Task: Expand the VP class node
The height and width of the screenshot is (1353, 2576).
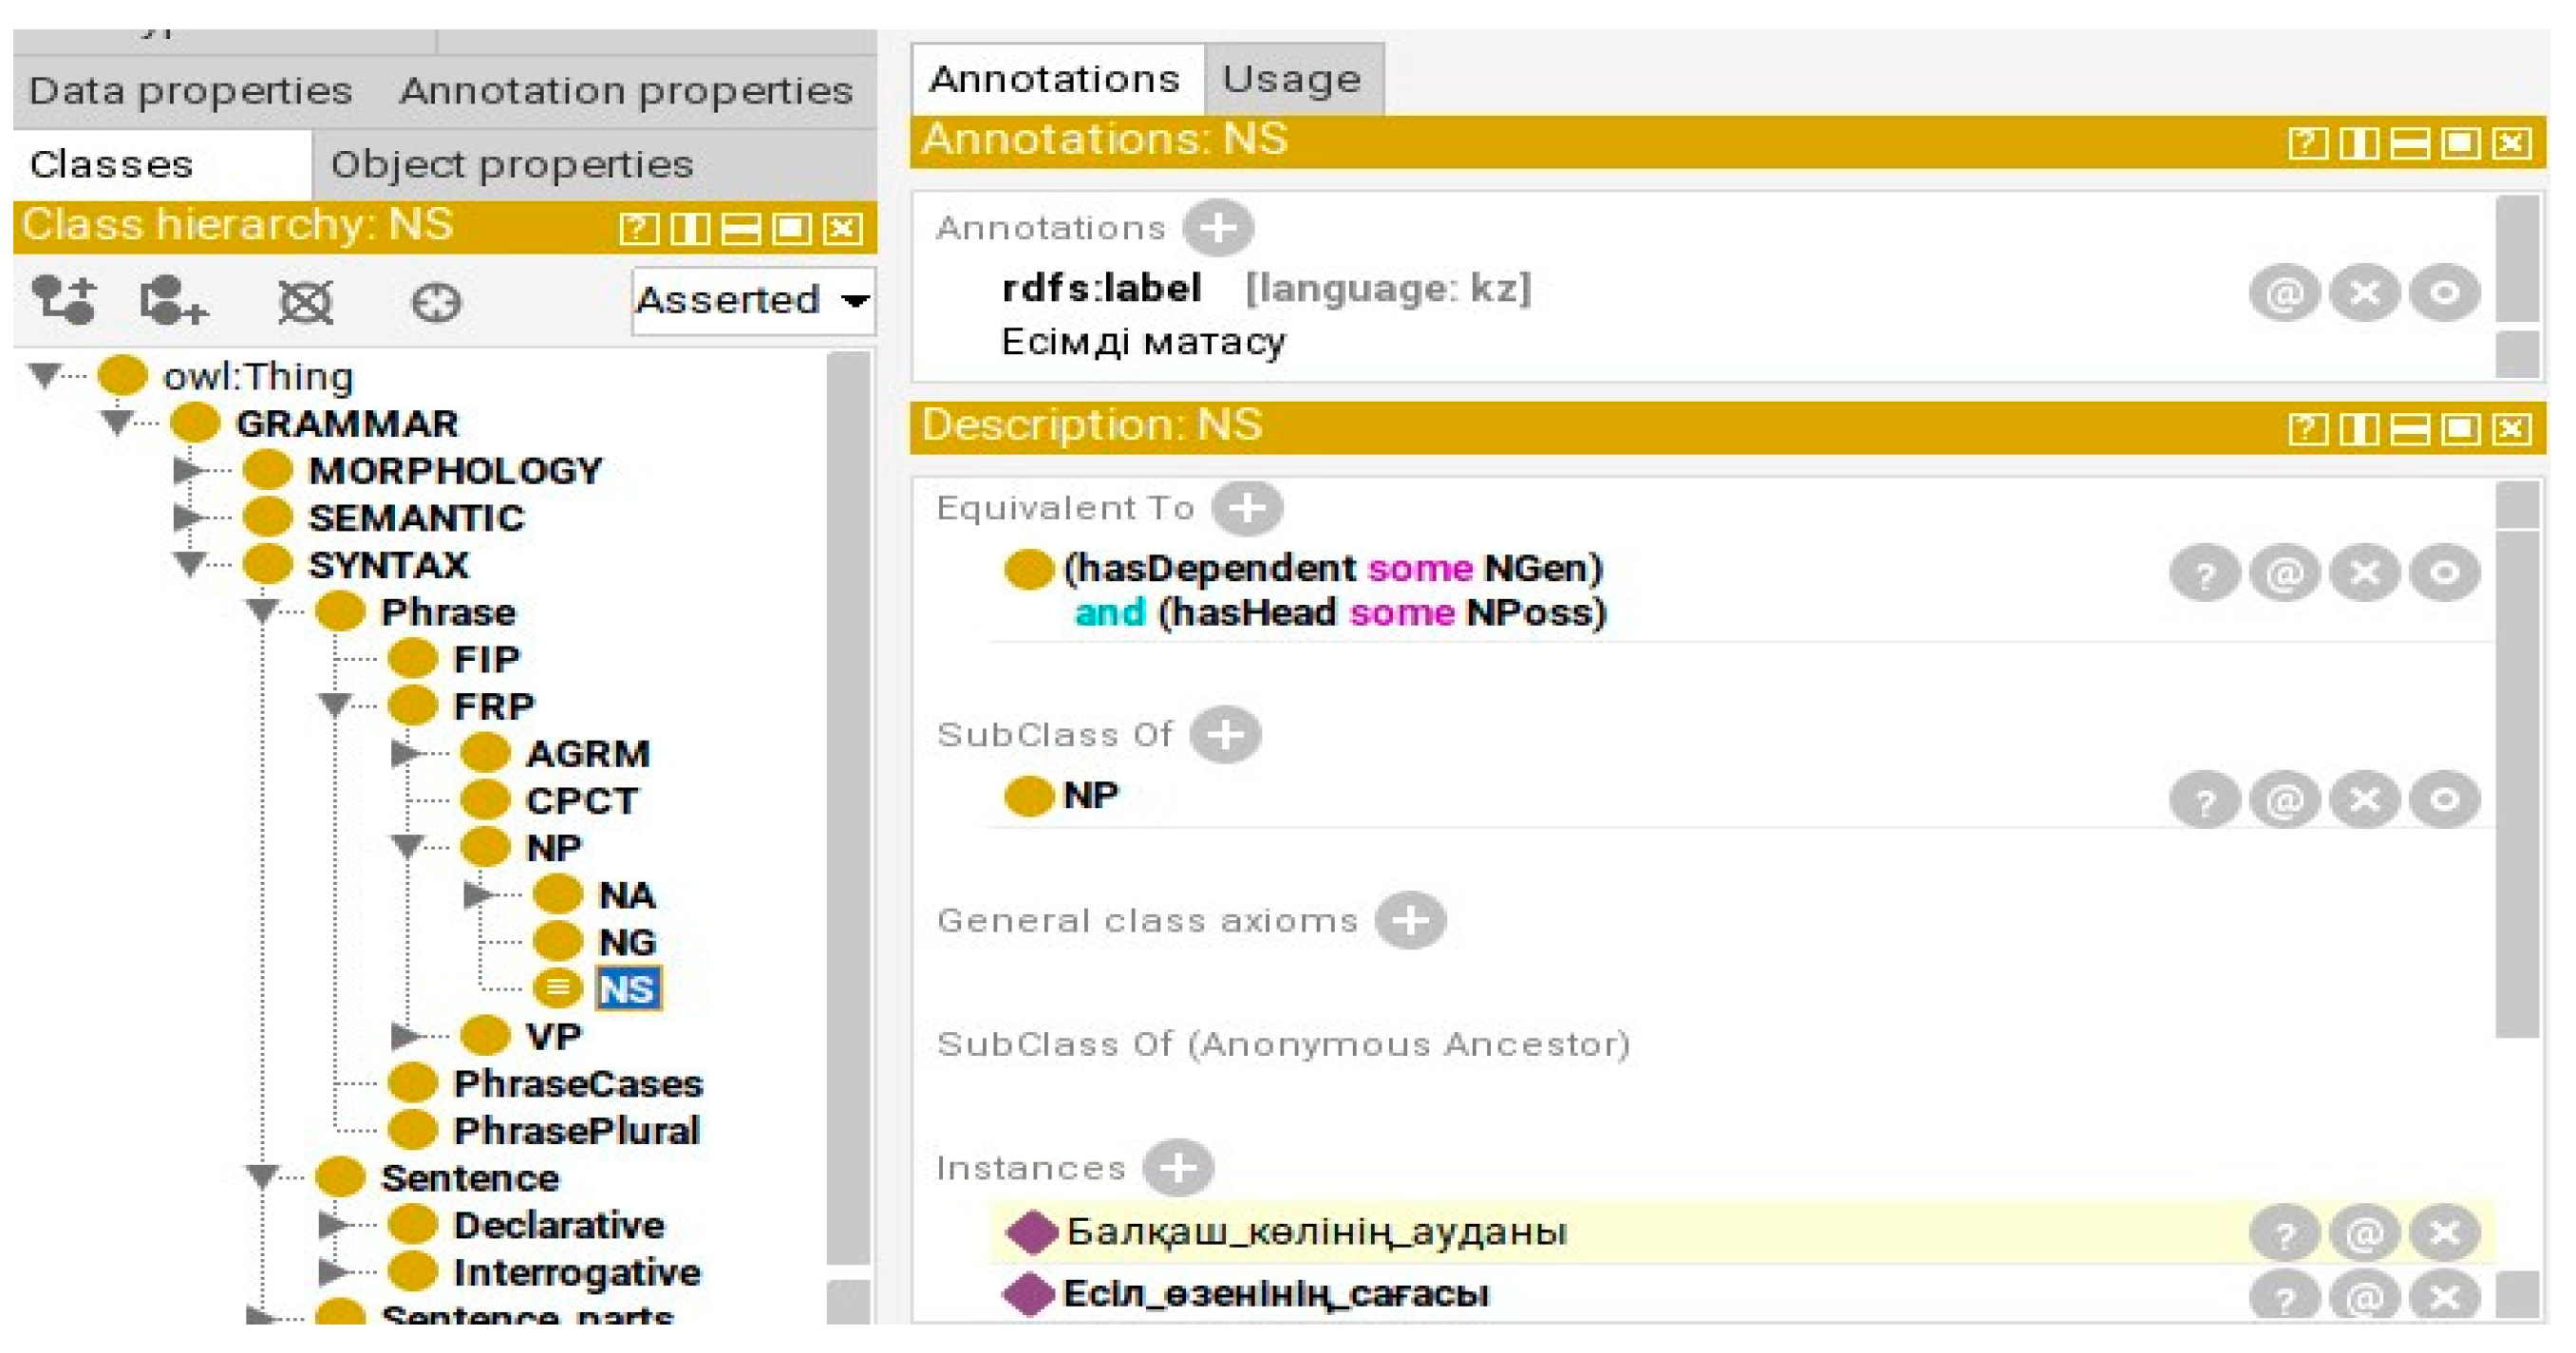Action: tap(404, 1036)
